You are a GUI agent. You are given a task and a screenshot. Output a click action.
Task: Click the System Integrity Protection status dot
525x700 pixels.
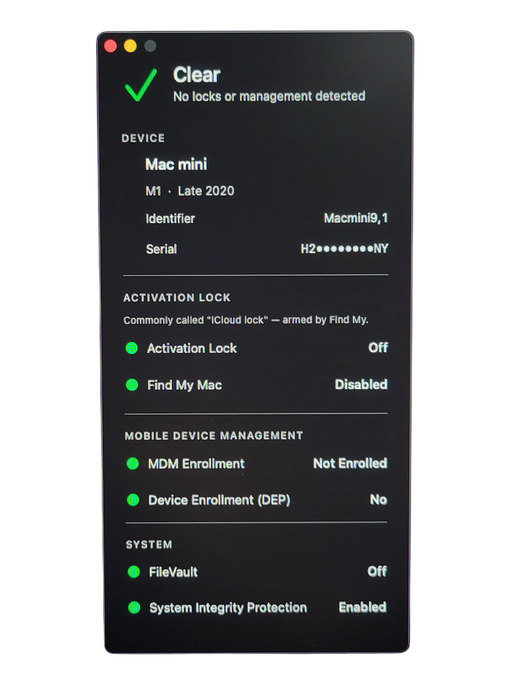134,608
